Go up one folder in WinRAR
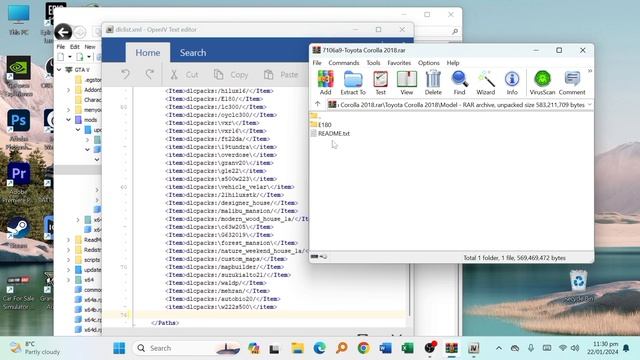Screen dimensions: 640x360 tap(318, 104)
